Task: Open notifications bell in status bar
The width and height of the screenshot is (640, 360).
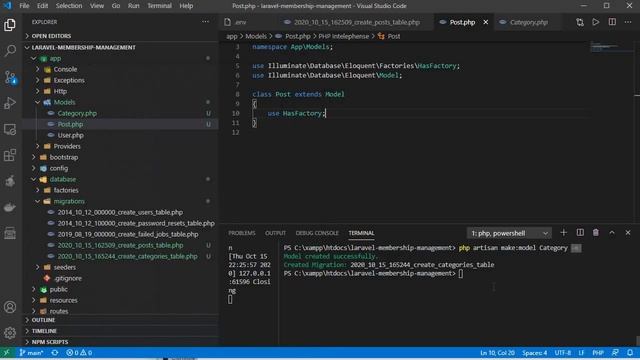Action: click(x=630, y=353)
